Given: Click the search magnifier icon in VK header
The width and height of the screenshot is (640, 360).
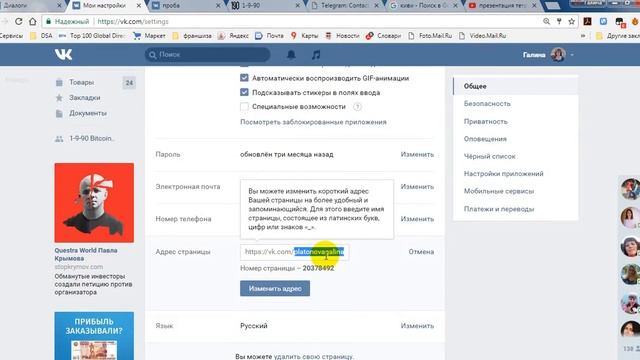Looking at the screenshot, I should (153, 55).
